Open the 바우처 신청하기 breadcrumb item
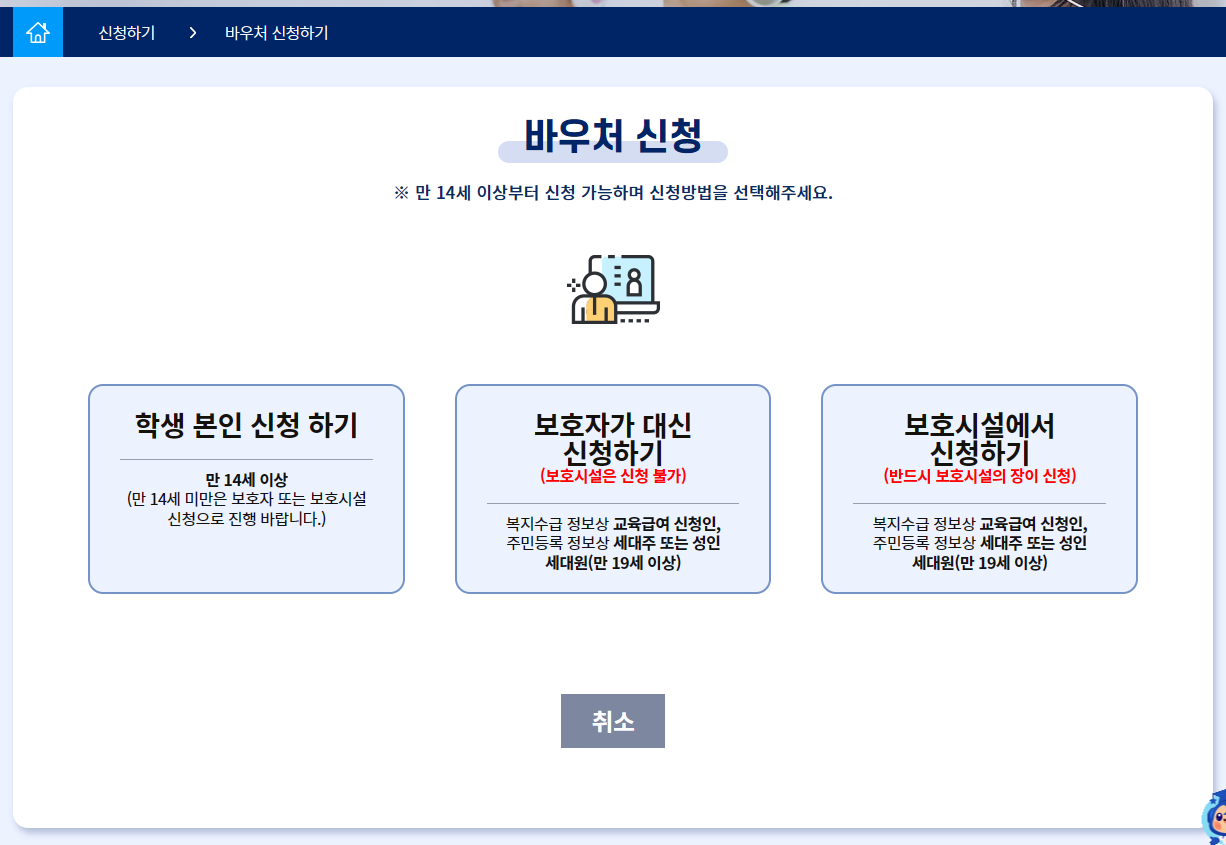This screenshot has height=845, width=1226. 278,31
